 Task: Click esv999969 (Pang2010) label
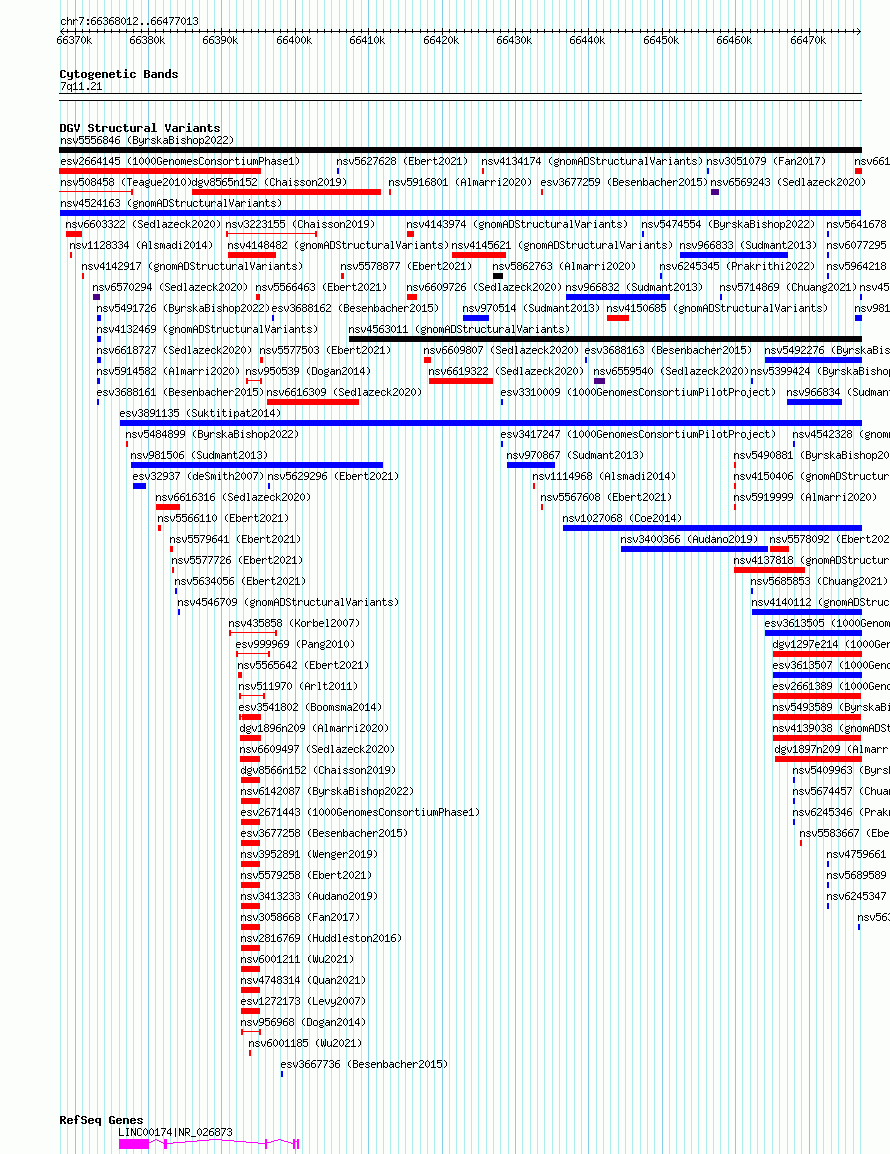click(x=295, y=644)
